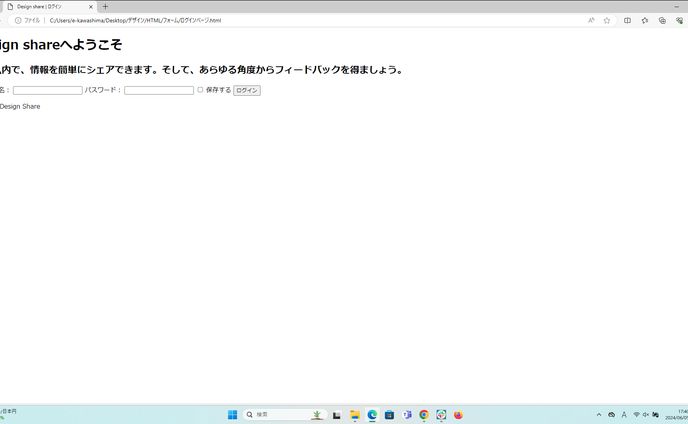Expand hidden system tray icons
The height and width of the screenshot is (424, 688).
(x=599, y=415)
